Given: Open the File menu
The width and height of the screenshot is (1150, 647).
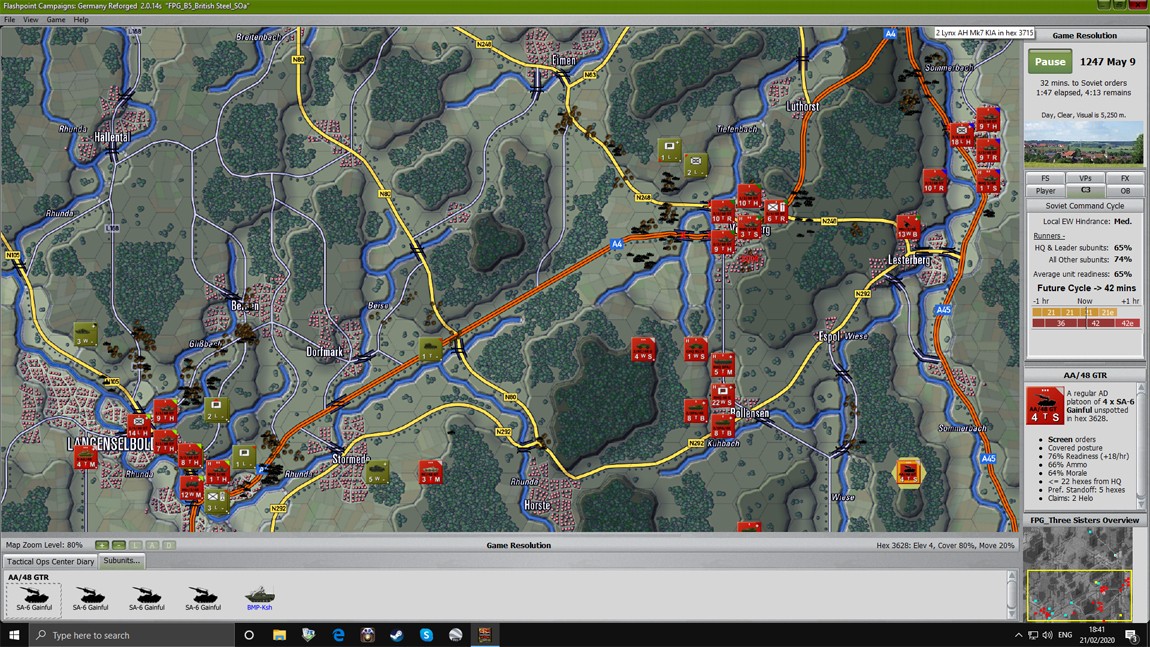Looking at the screenshot, I should click(10, 20).
